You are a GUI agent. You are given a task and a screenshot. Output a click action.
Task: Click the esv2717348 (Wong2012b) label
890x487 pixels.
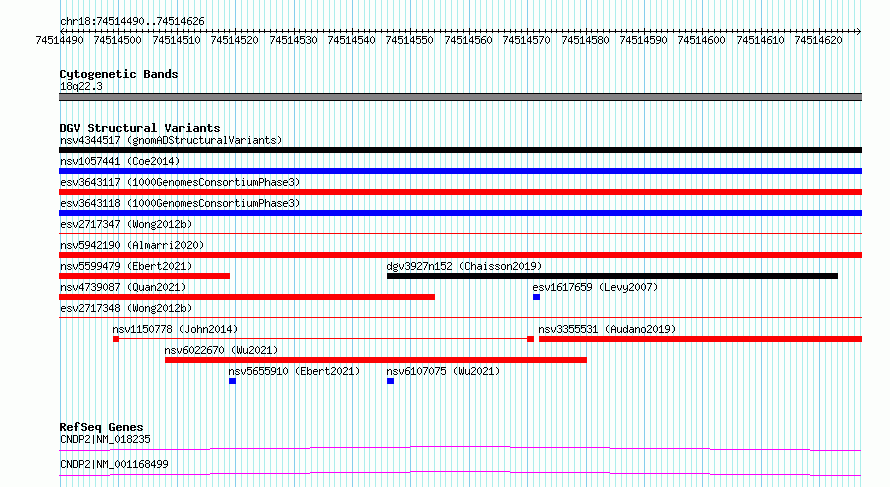(x=126, y=308)
